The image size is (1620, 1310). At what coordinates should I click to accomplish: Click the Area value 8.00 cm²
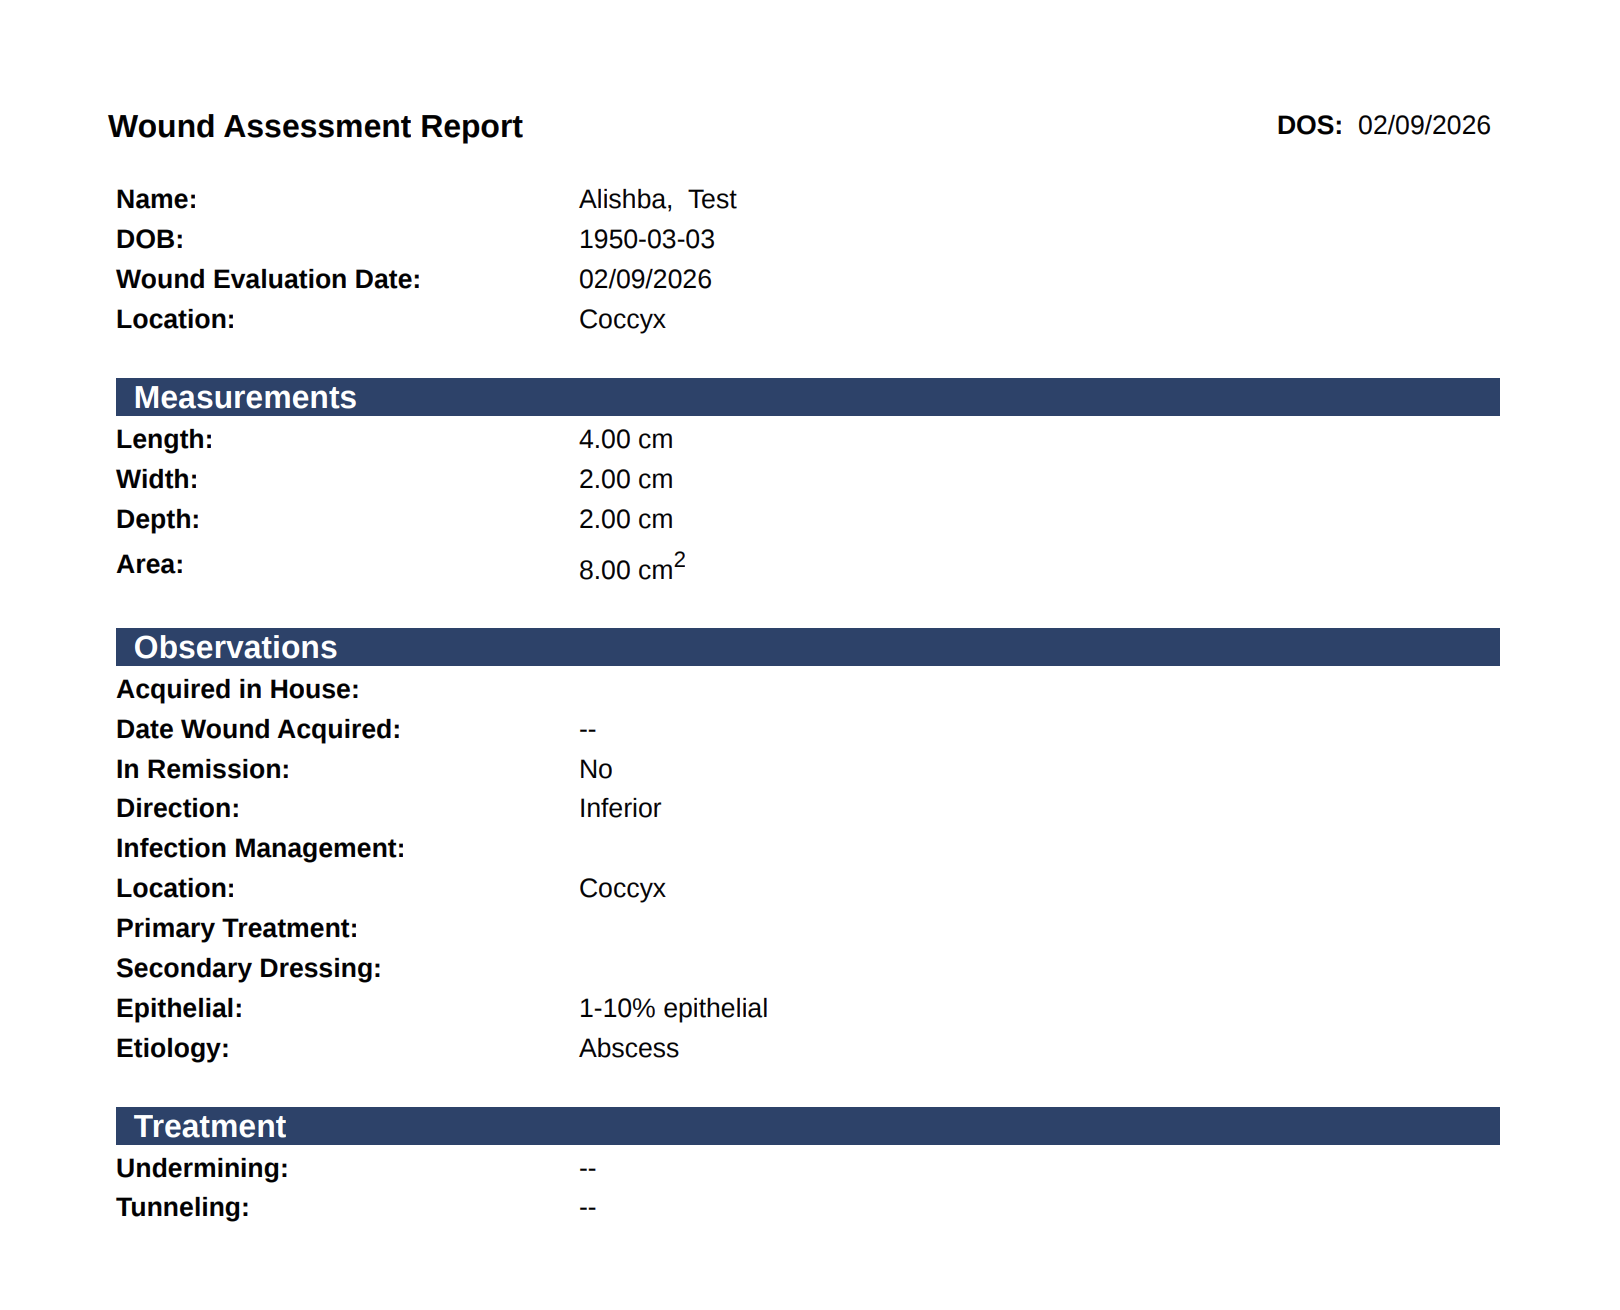632,567
